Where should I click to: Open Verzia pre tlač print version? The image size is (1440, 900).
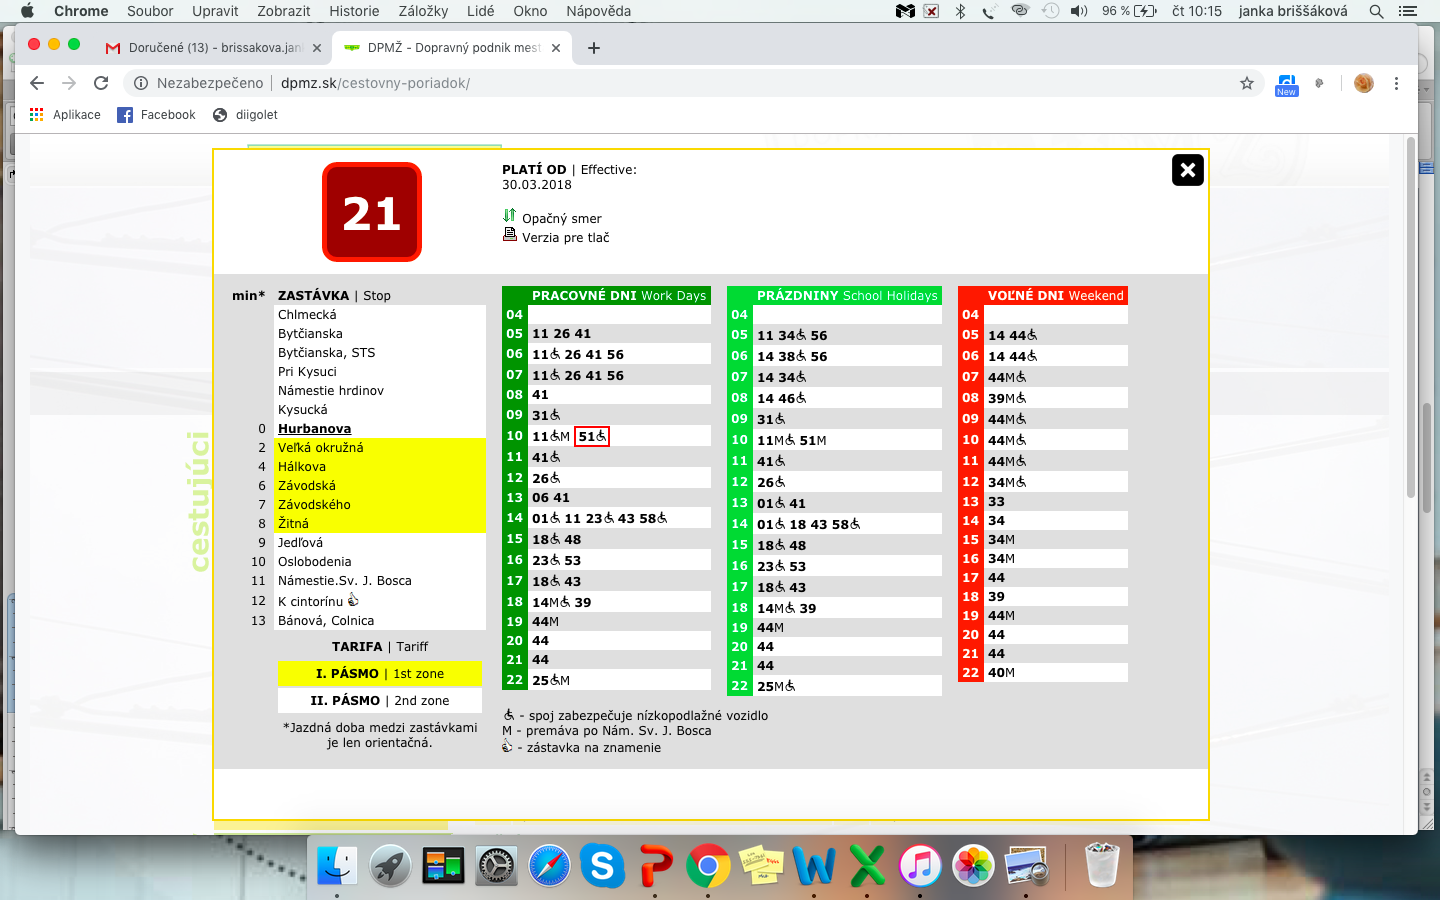tap(565, 237)
